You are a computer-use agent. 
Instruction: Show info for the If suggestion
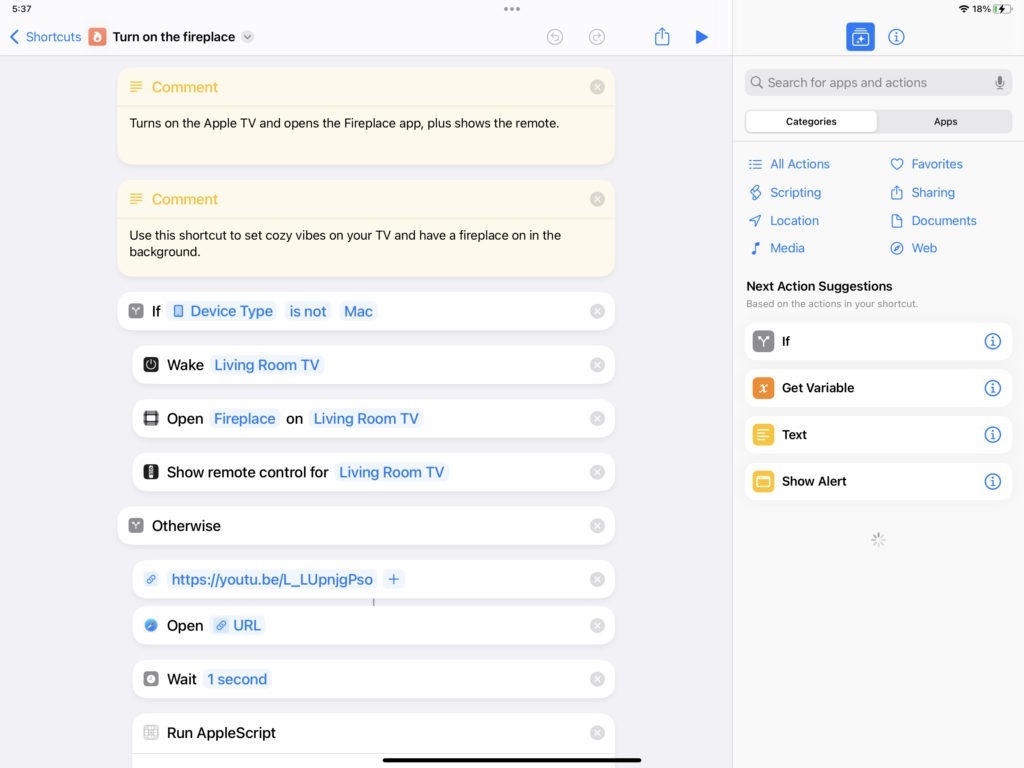click(x=992, y=342)
